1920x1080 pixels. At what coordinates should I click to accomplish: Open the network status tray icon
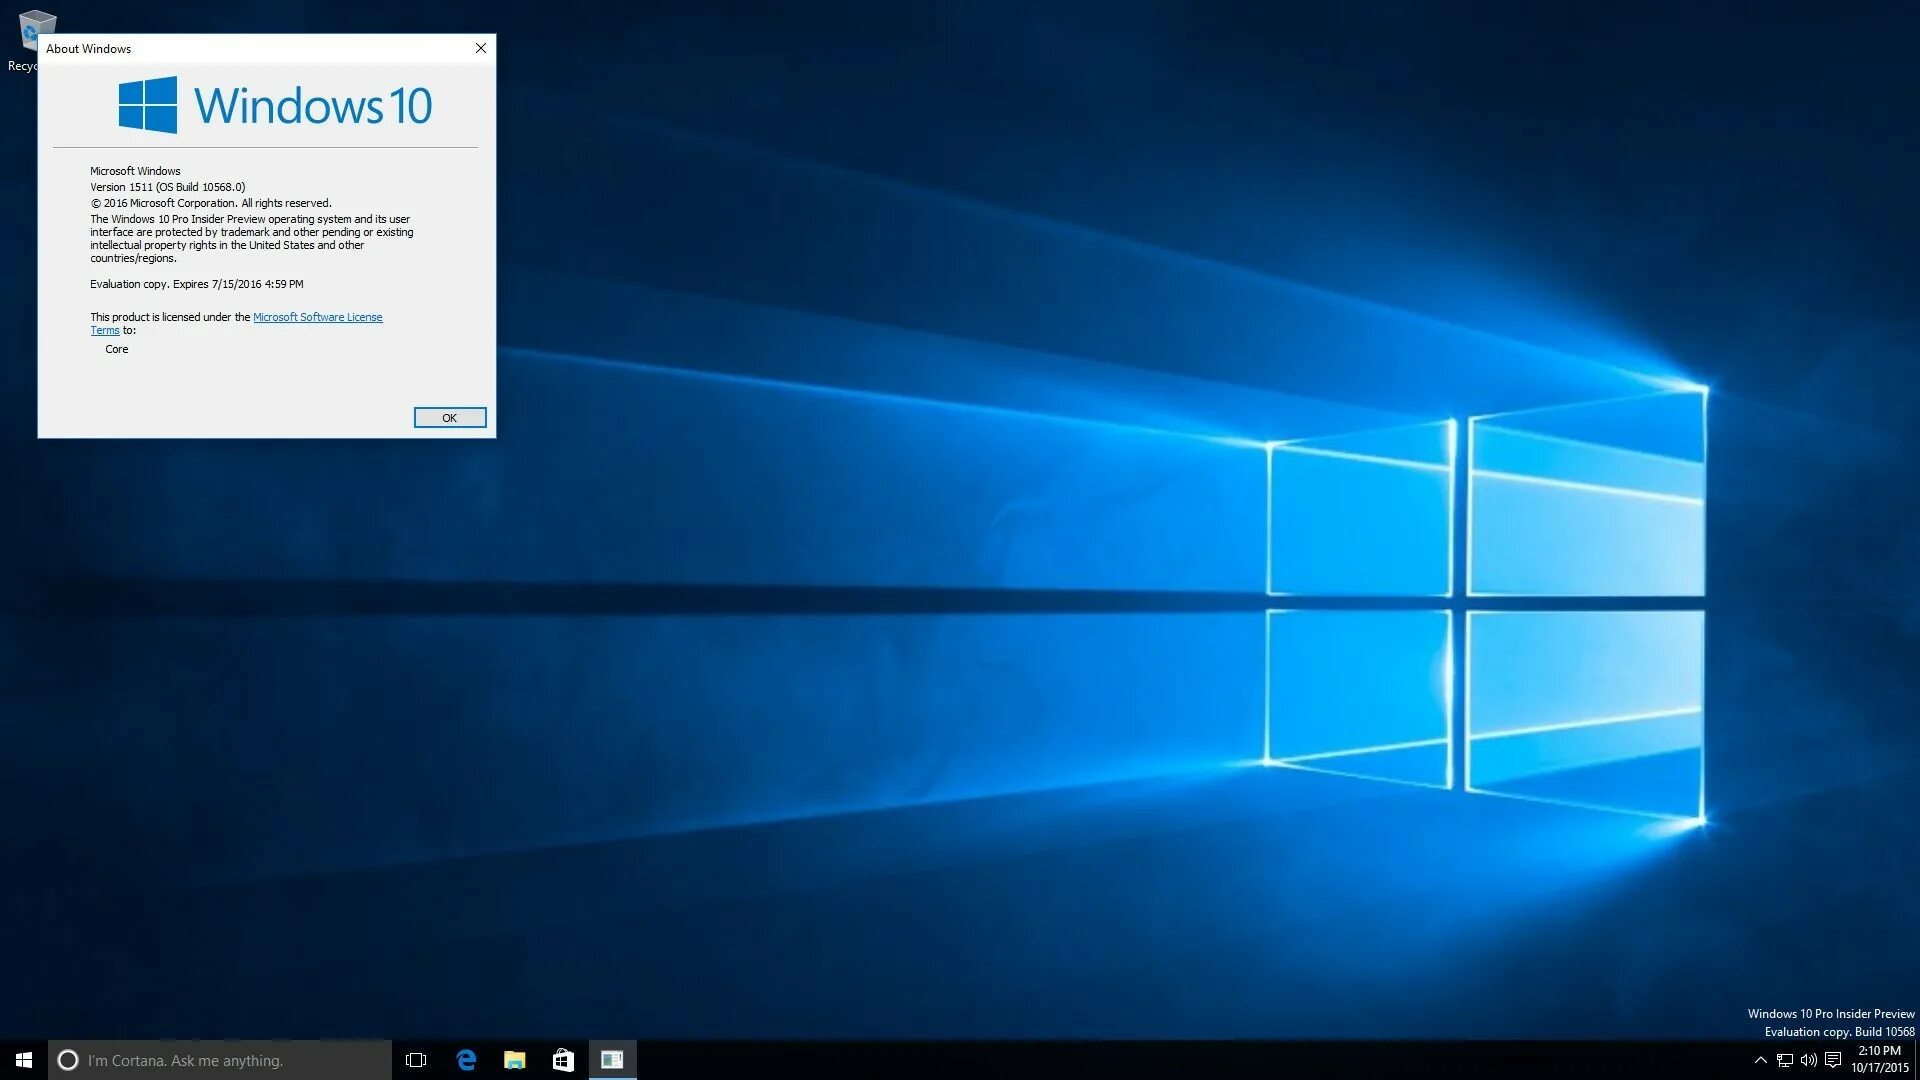[x=1784, y=1060]
